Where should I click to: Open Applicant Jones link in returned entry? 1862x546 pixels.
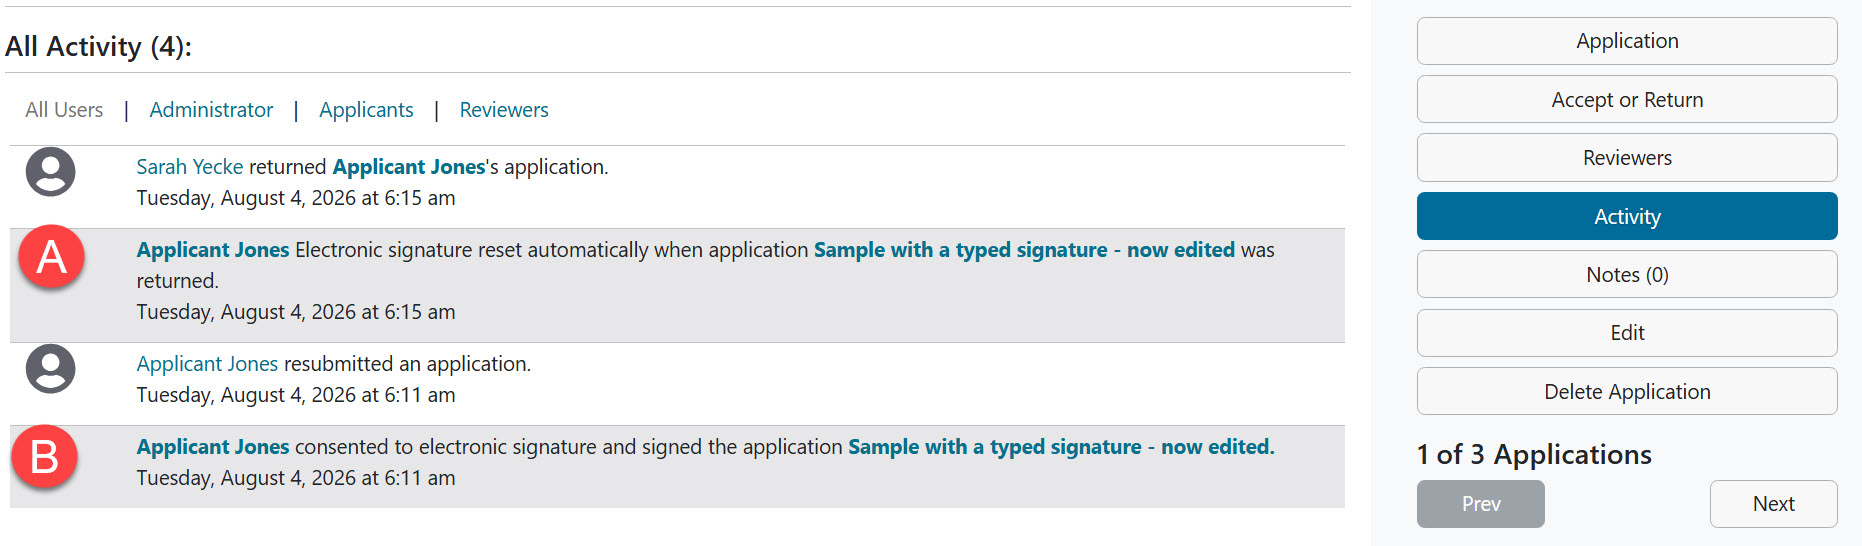click(409, 167)
